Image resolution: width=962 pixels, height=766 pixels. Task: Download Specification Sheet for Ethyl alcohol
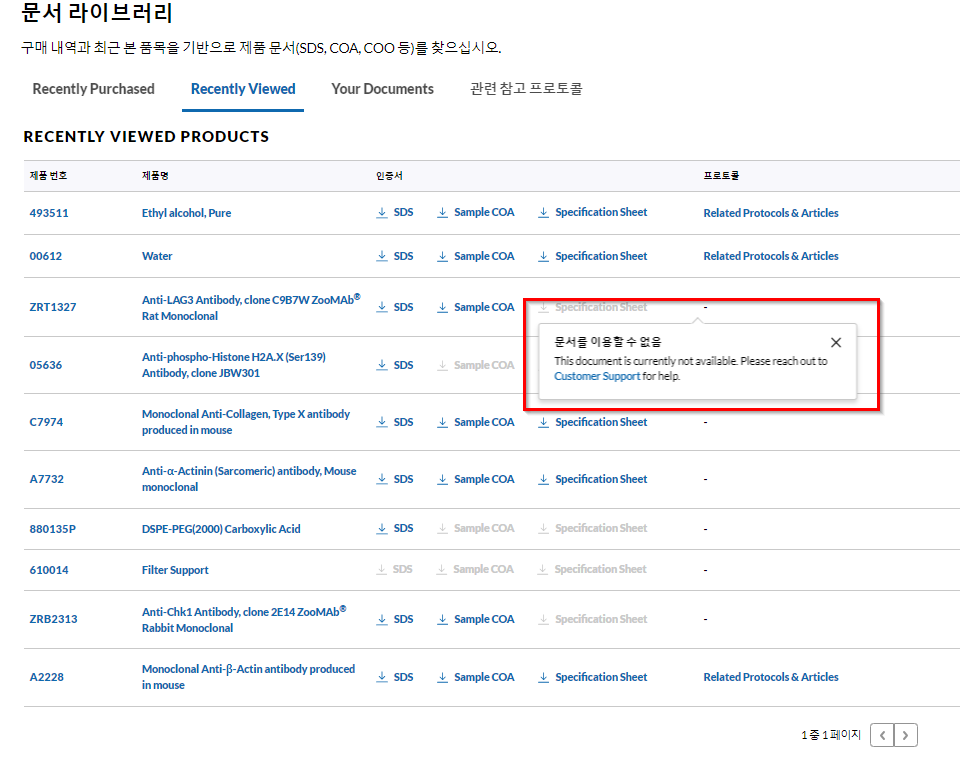pyautogui.click(x=592, y=213)
